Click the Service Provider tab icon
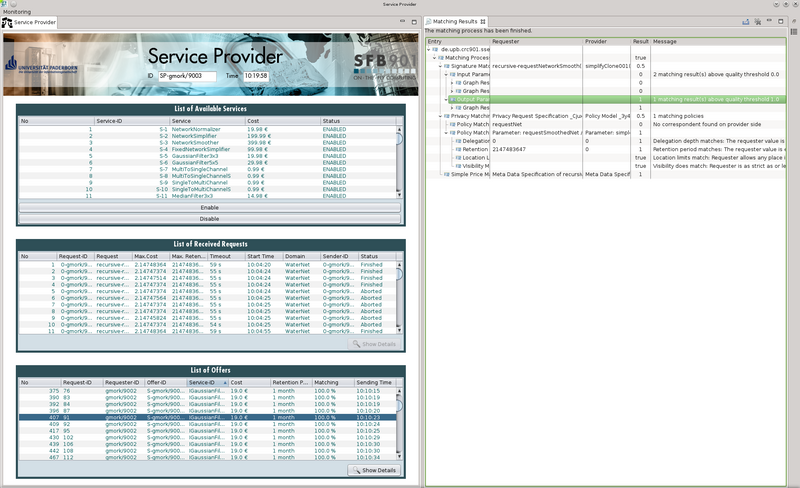Image resolution: width=800 pixels, height=488 pixels. click(x=7, y=22)
